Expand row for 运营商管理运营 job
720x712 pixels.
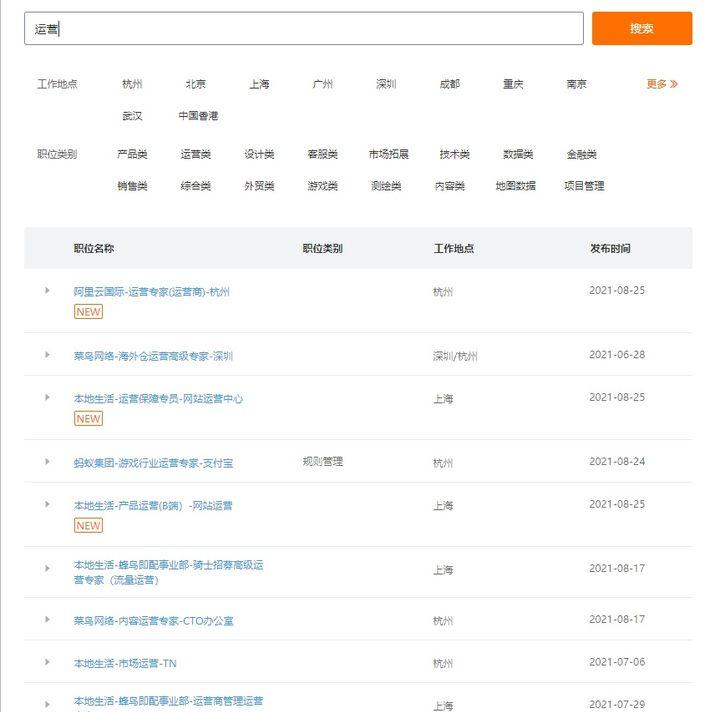click(47, 705)
